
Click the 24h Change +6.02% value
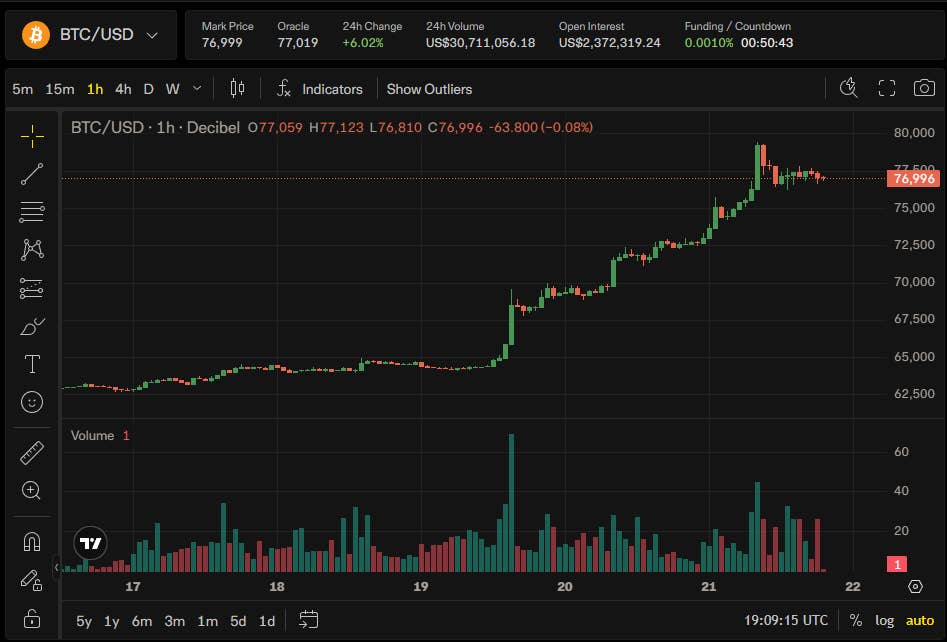(x=362, y=43)
